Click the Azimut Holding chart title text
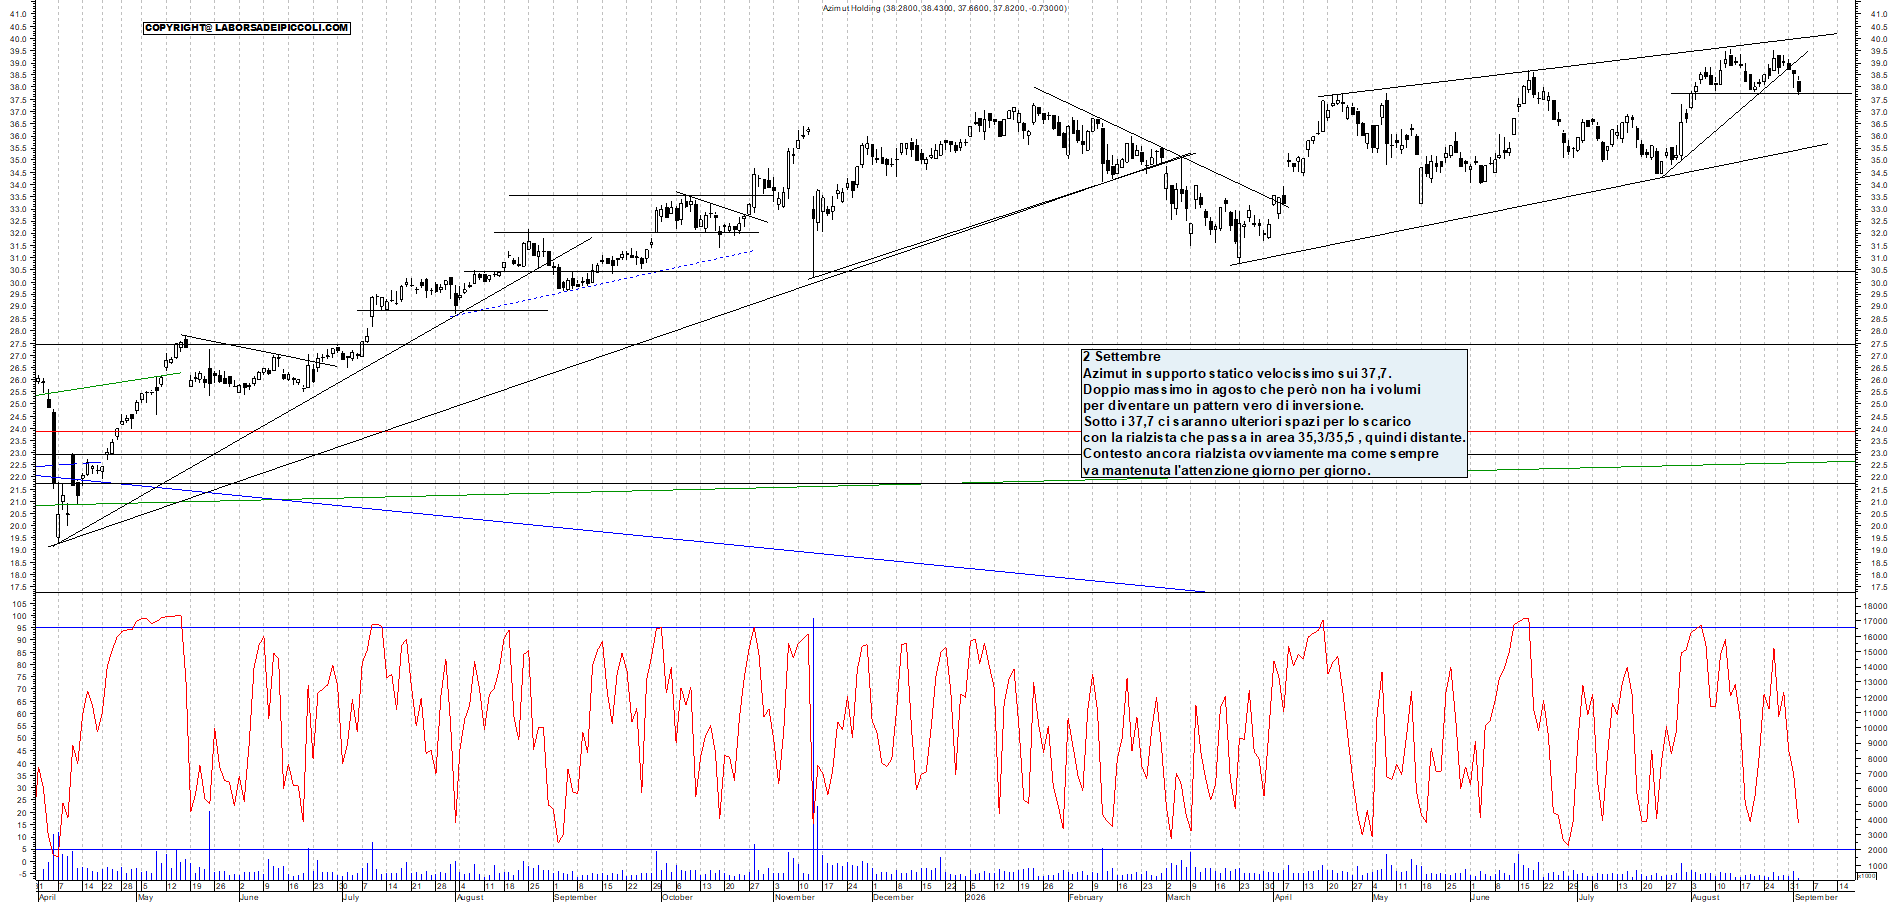Screen dimensions: 1890x902 tap(944, 8)
